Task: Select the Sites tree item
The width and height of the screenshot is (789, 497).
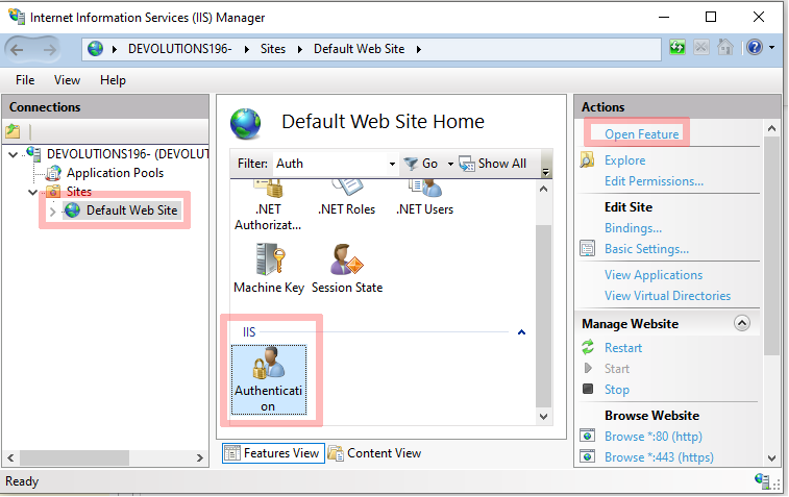Action: click(x=79, y=192)
